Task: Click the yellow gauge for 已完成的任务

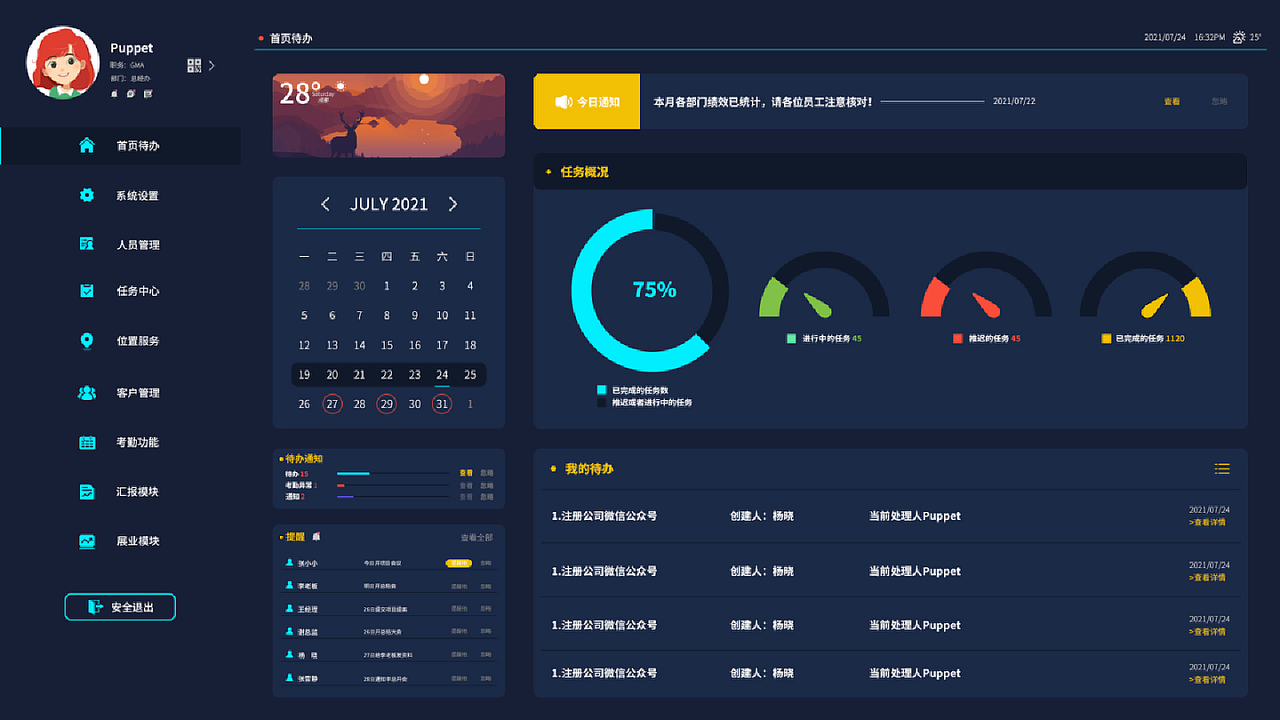Action: [1146, 285]
